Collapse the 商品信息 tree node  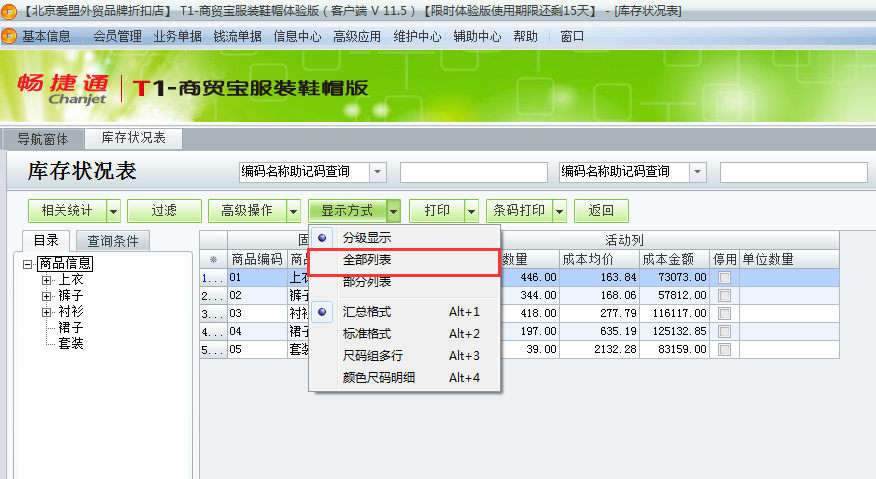(27, 264)
